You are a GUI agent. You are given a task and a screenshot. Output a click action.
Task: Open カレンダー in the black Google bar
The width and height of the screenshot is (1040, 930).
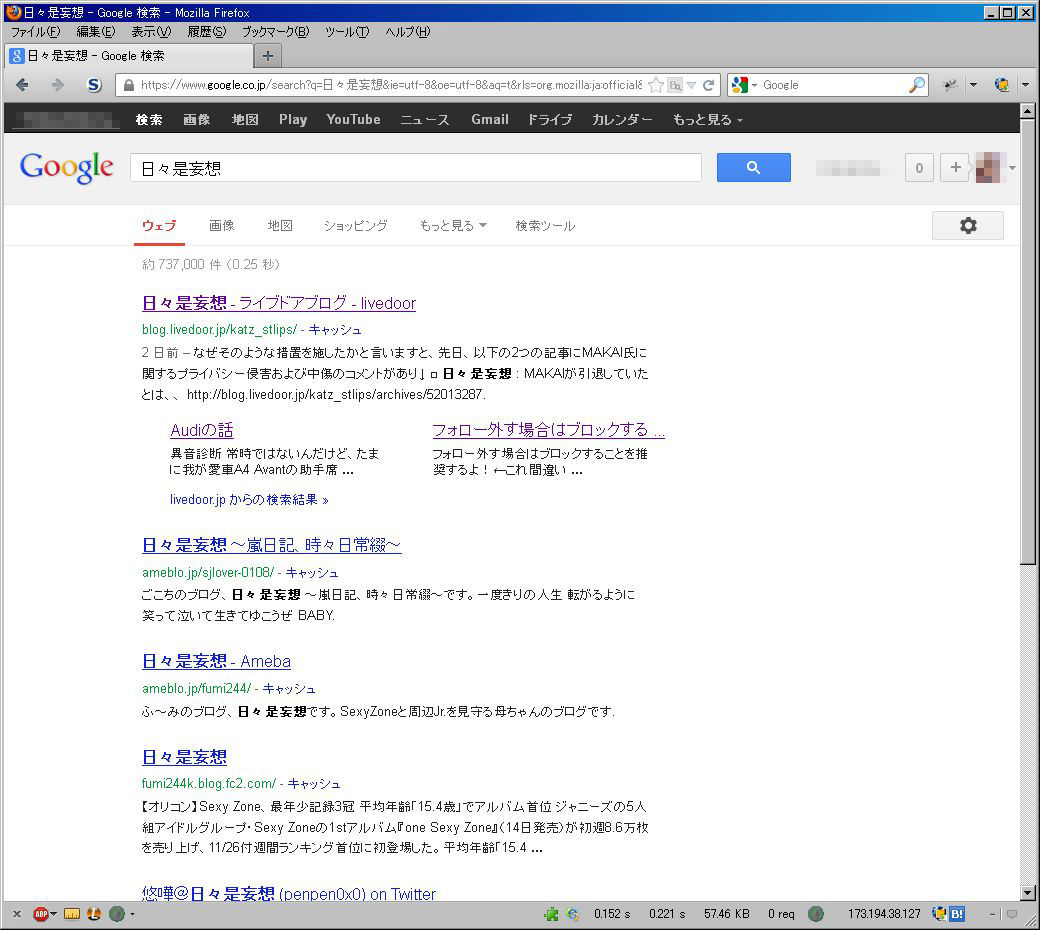click(x=621, y=119)
